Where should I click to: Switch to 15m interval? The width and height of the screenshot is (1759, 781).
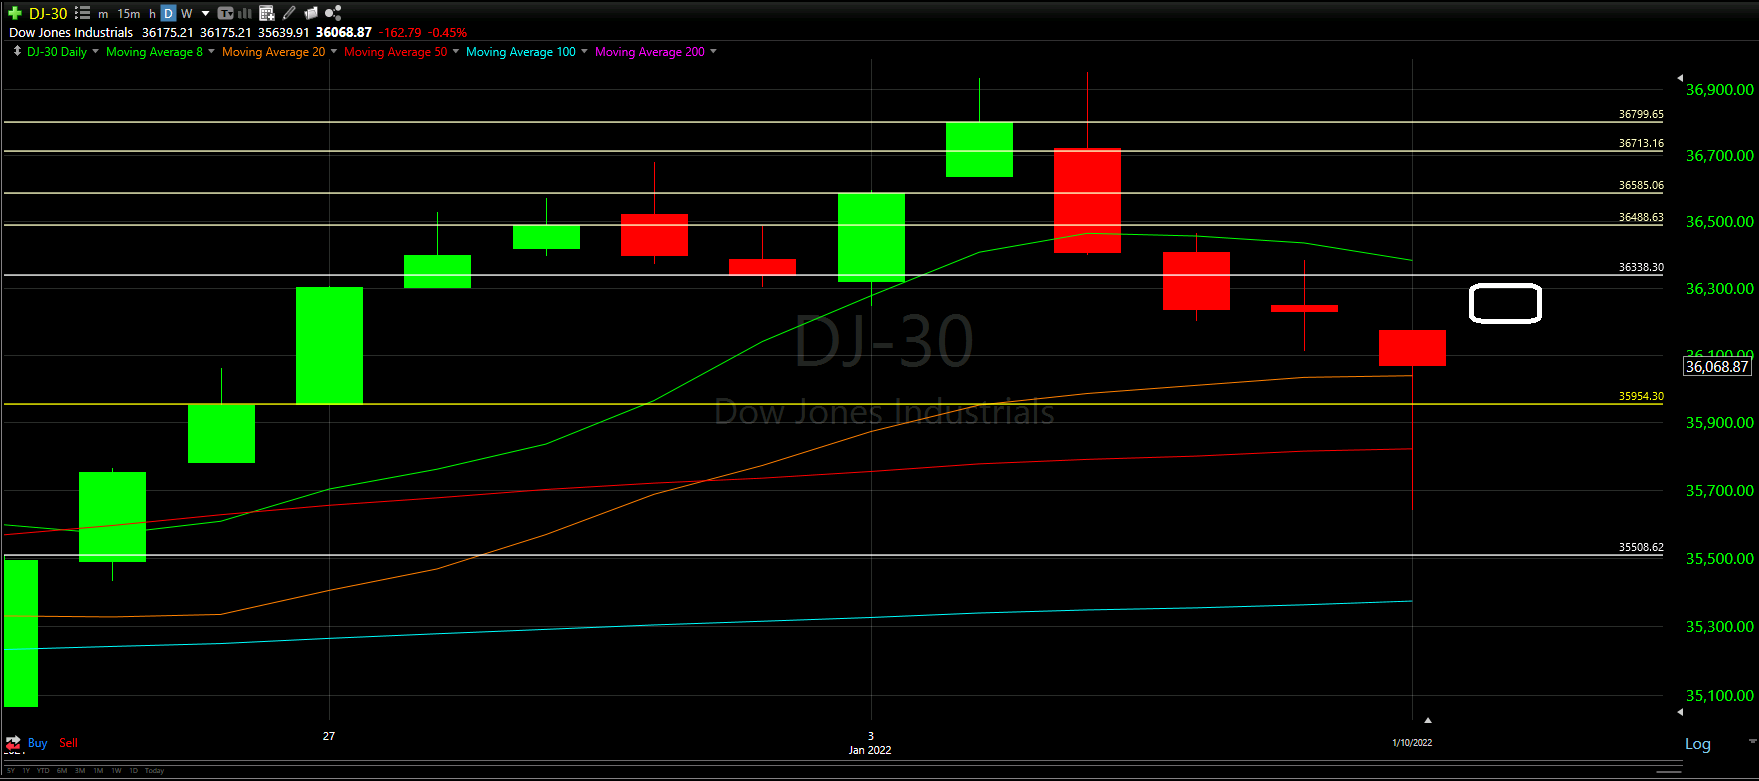tap(129, 14)
